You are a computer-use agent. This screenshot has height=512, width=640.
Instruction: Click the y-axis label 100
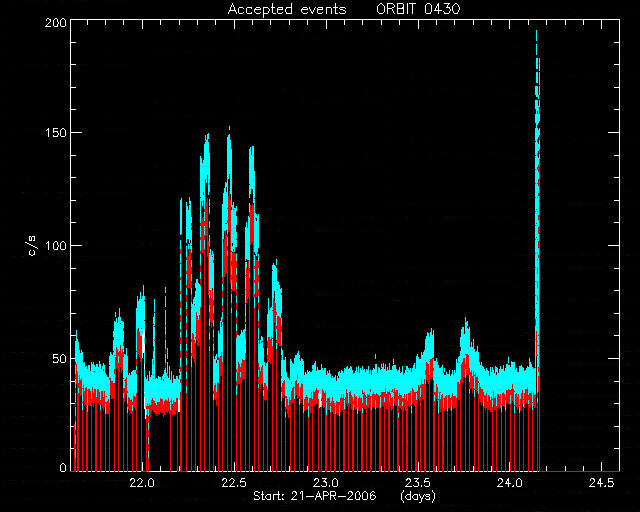click(x=56, y=246)
